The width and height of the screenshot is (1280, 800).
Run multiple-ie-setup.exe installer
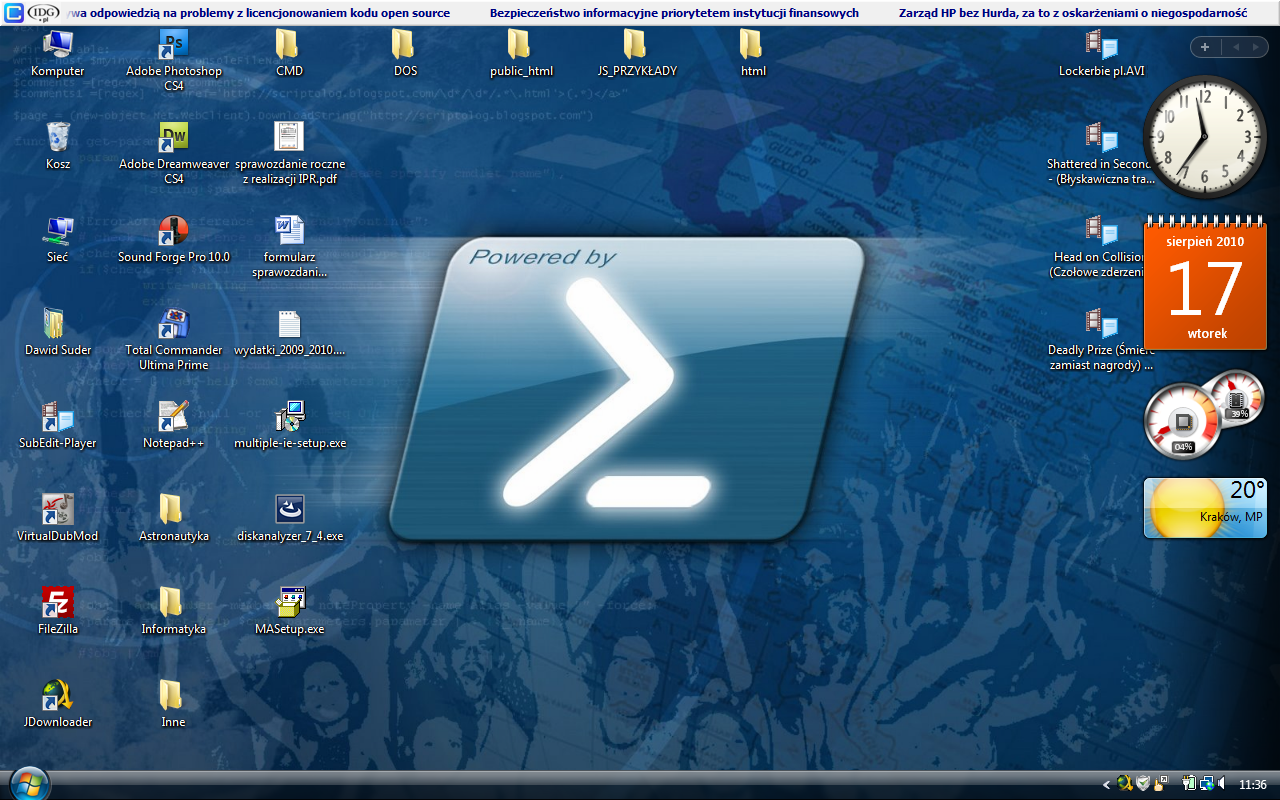(x=290, y=425)
